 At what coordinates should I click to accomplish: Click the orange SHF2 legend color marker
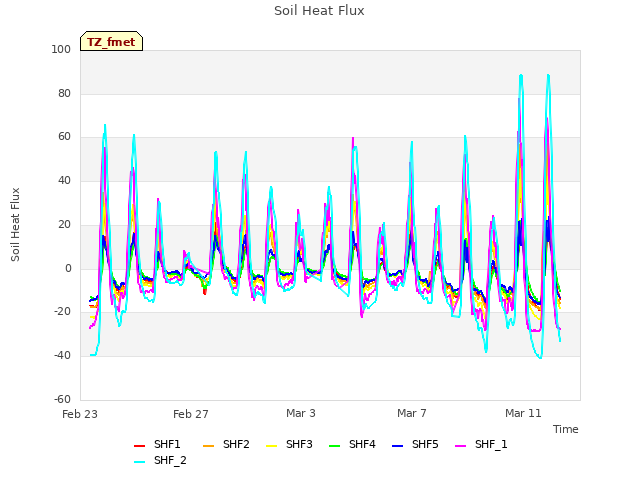(209, 446)
